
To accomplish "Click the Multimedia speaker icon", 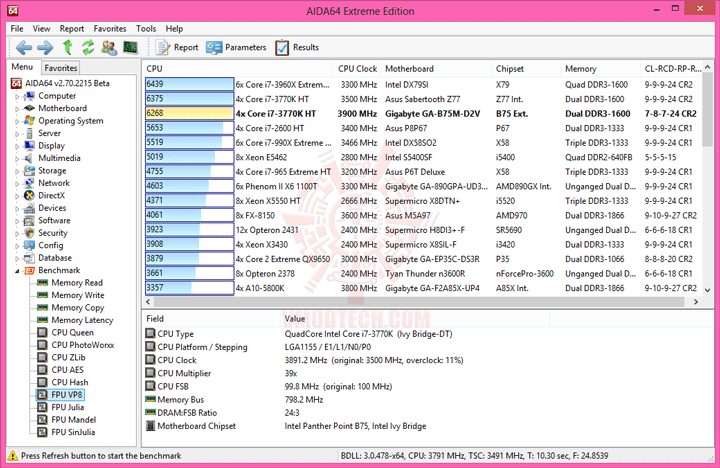I will pyautogui.click(x=29, y=158).
